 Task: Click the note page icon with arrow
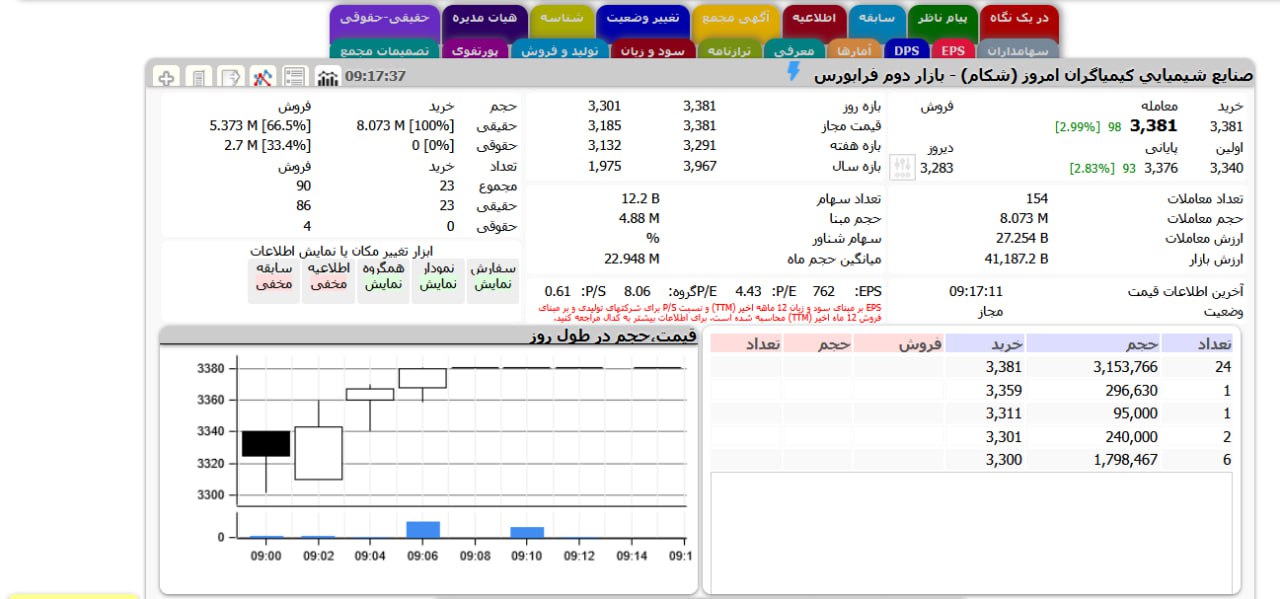(x=231, y=77)
